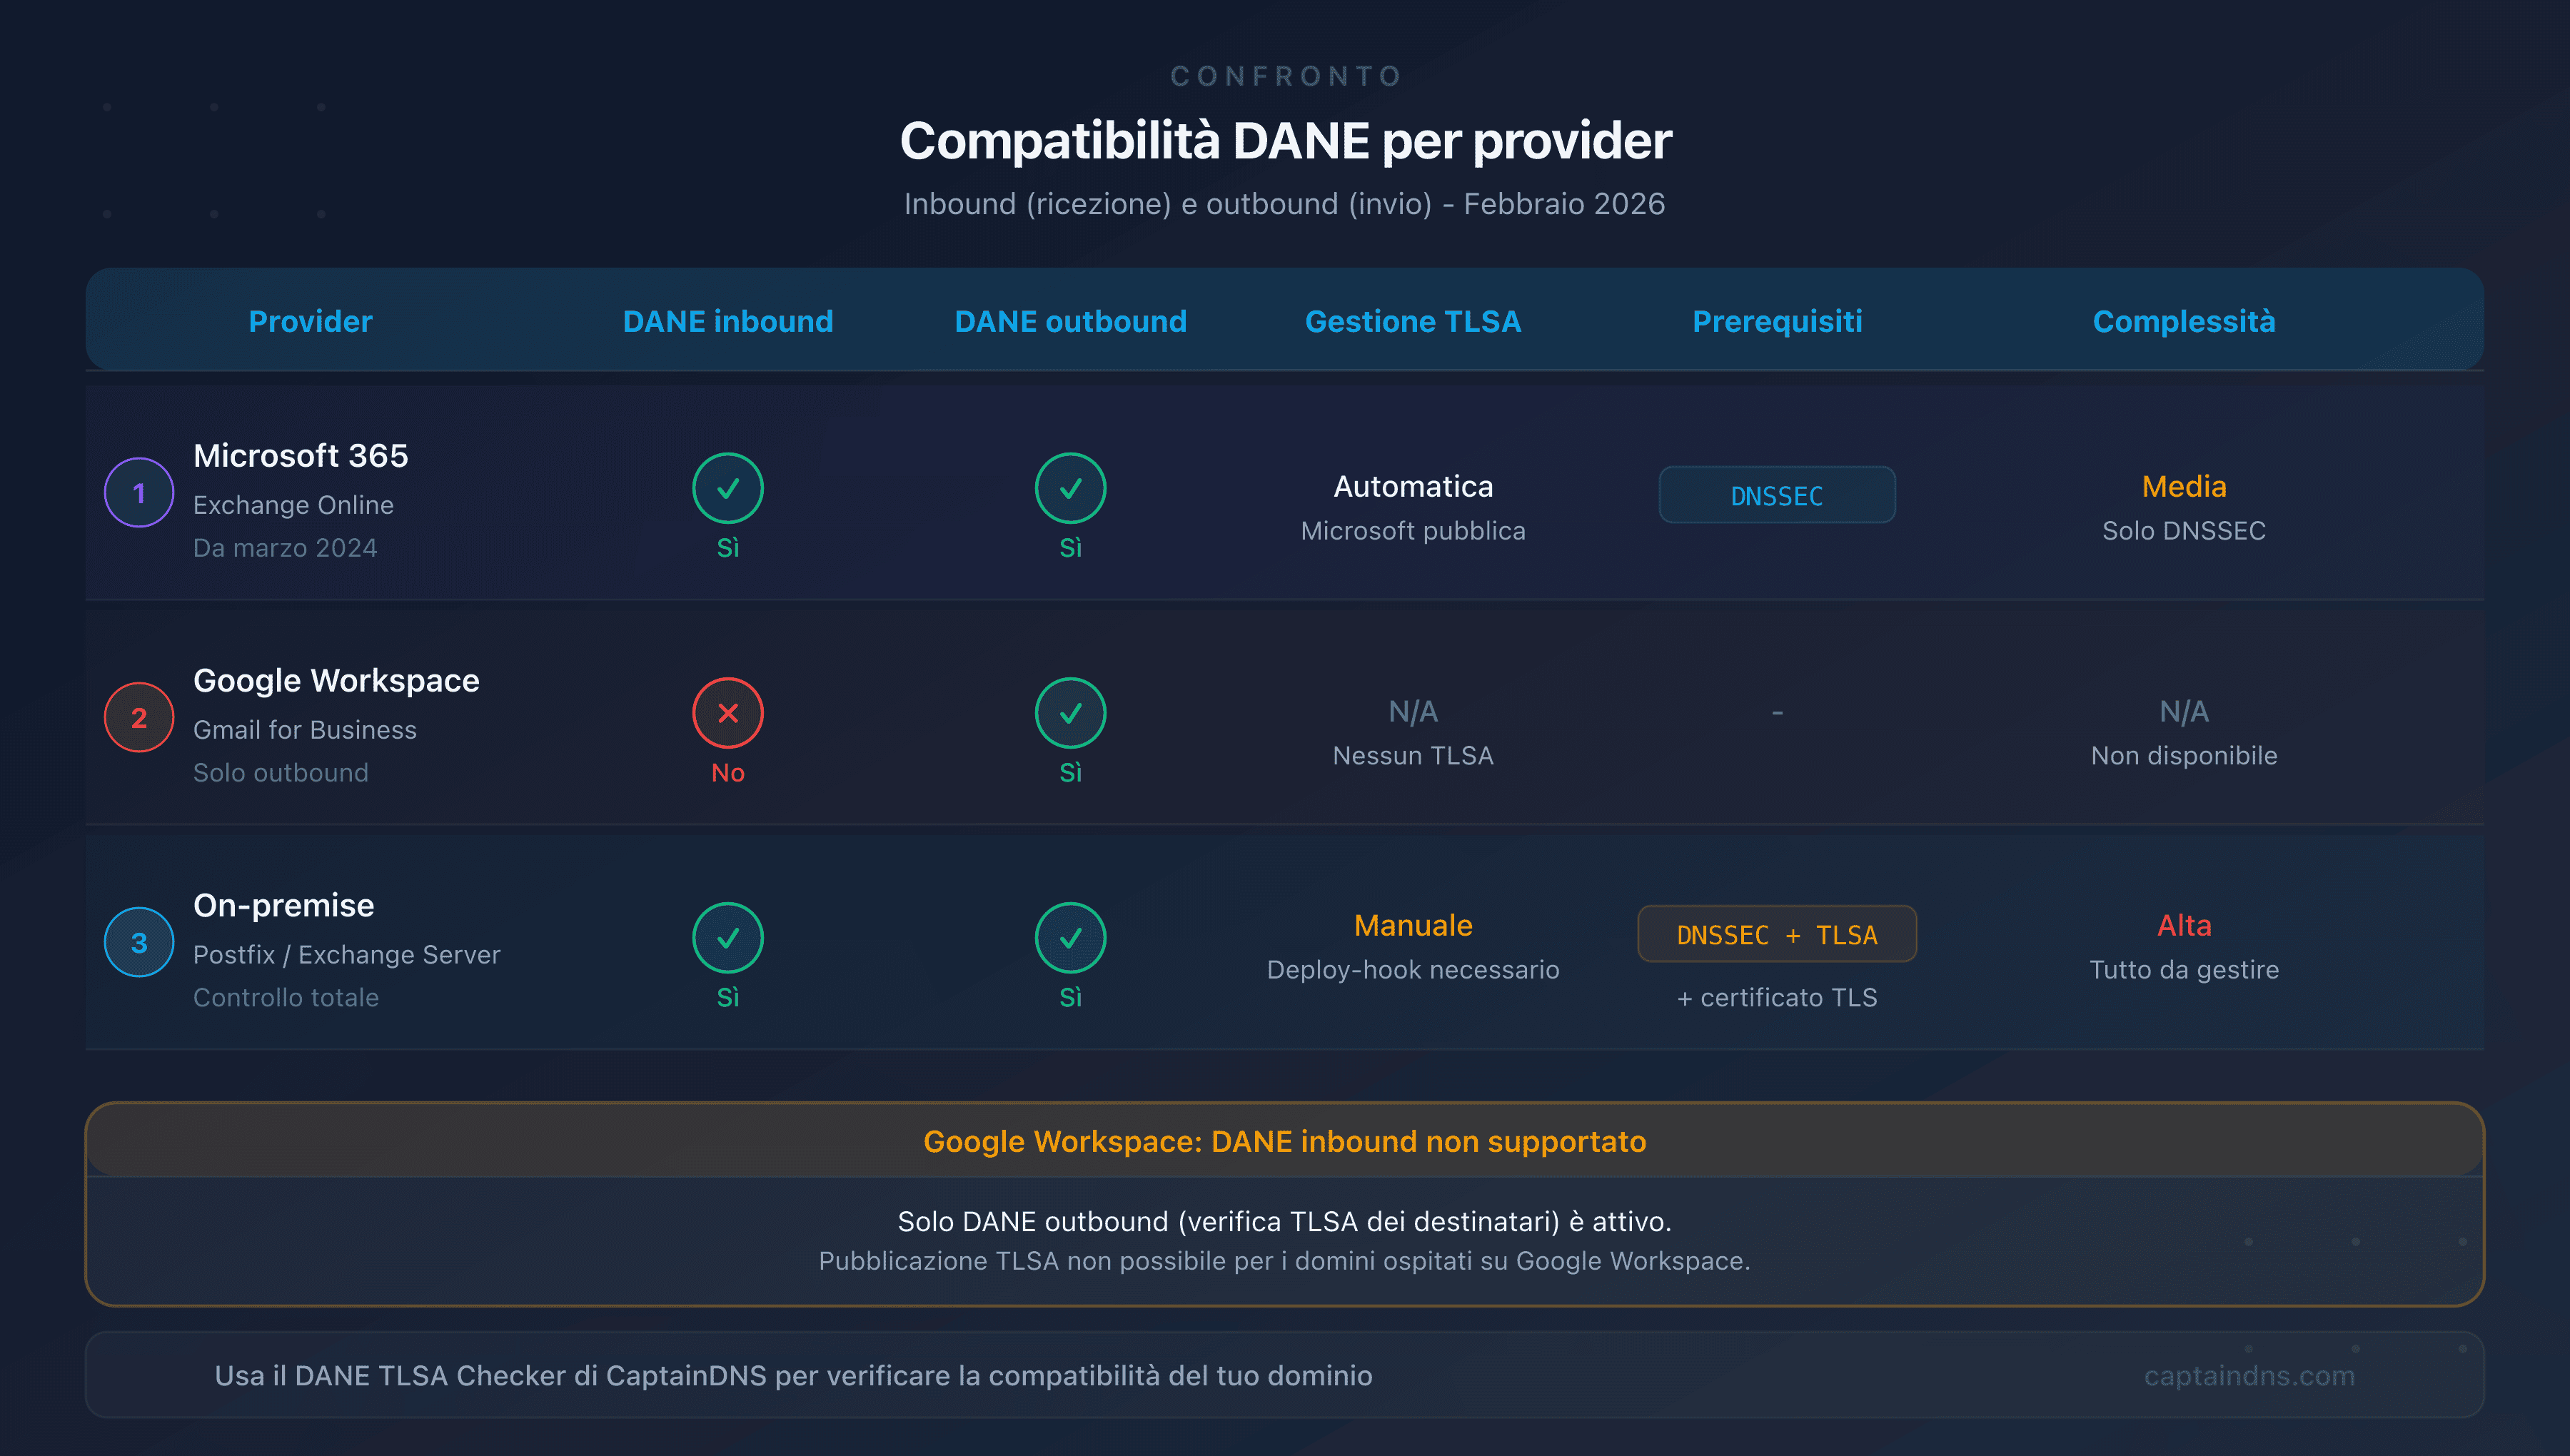Click the 'Solo outbound' note
Image resolution: width=2570 pixels, height=1456 pixels.
click(281, 773)
